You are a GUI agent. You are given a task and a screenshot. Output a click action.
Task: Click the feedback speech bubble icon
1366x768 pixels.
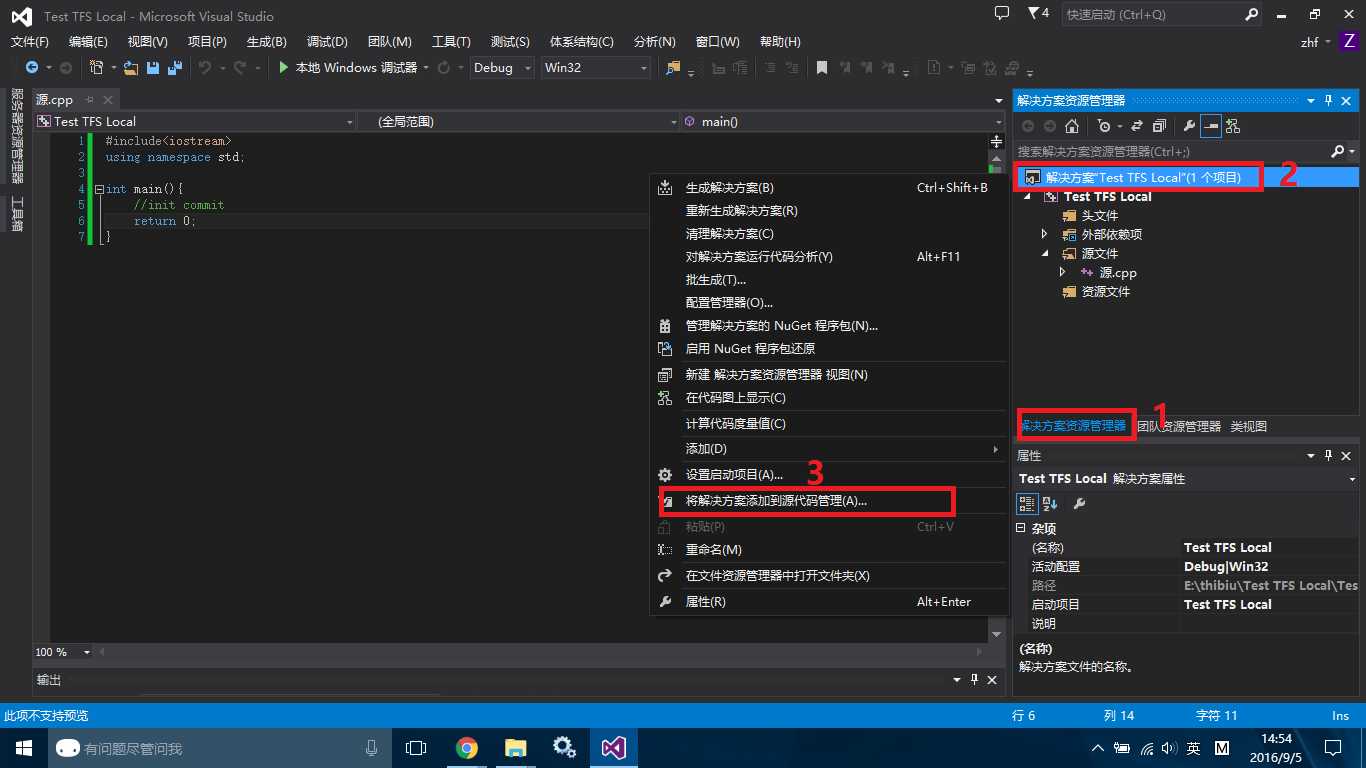pos(1002,14)
